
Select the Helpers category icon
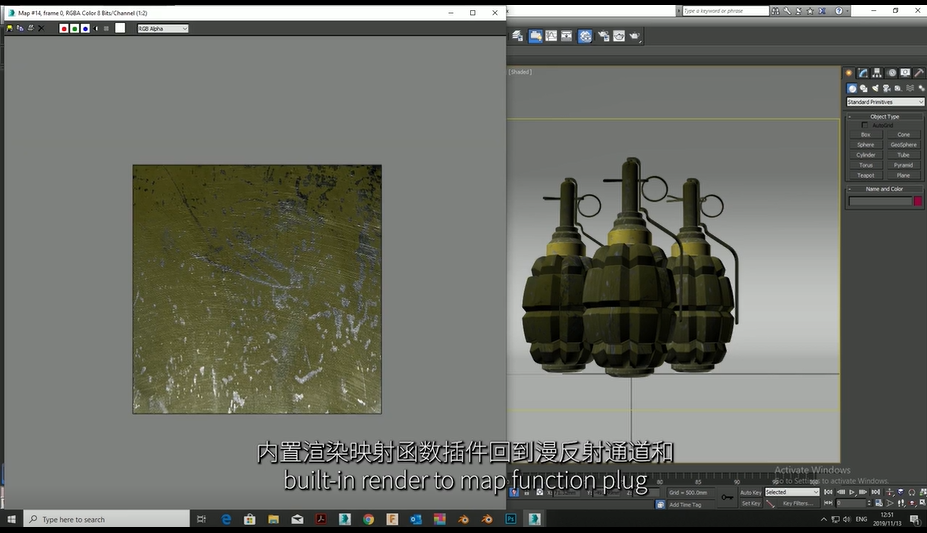point(898,88)
